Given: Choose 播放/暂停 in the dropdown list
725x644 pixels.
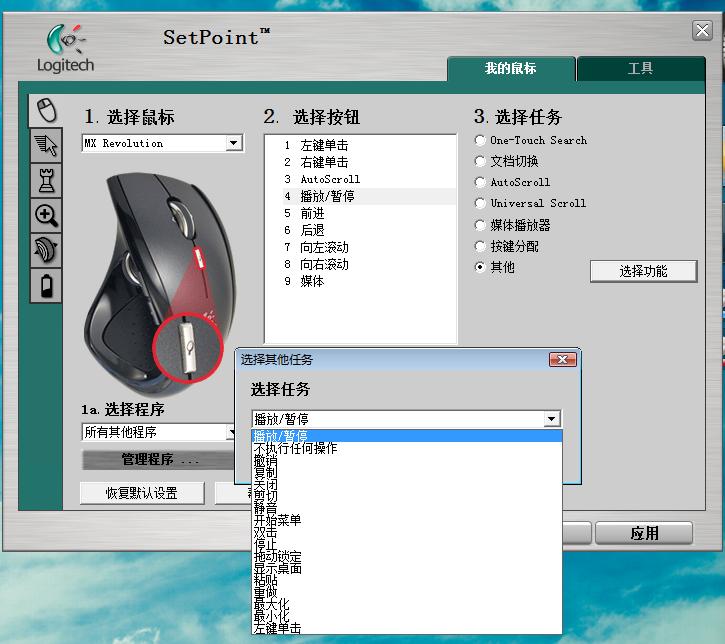Looking at the screenshot, I should (407, 436).
